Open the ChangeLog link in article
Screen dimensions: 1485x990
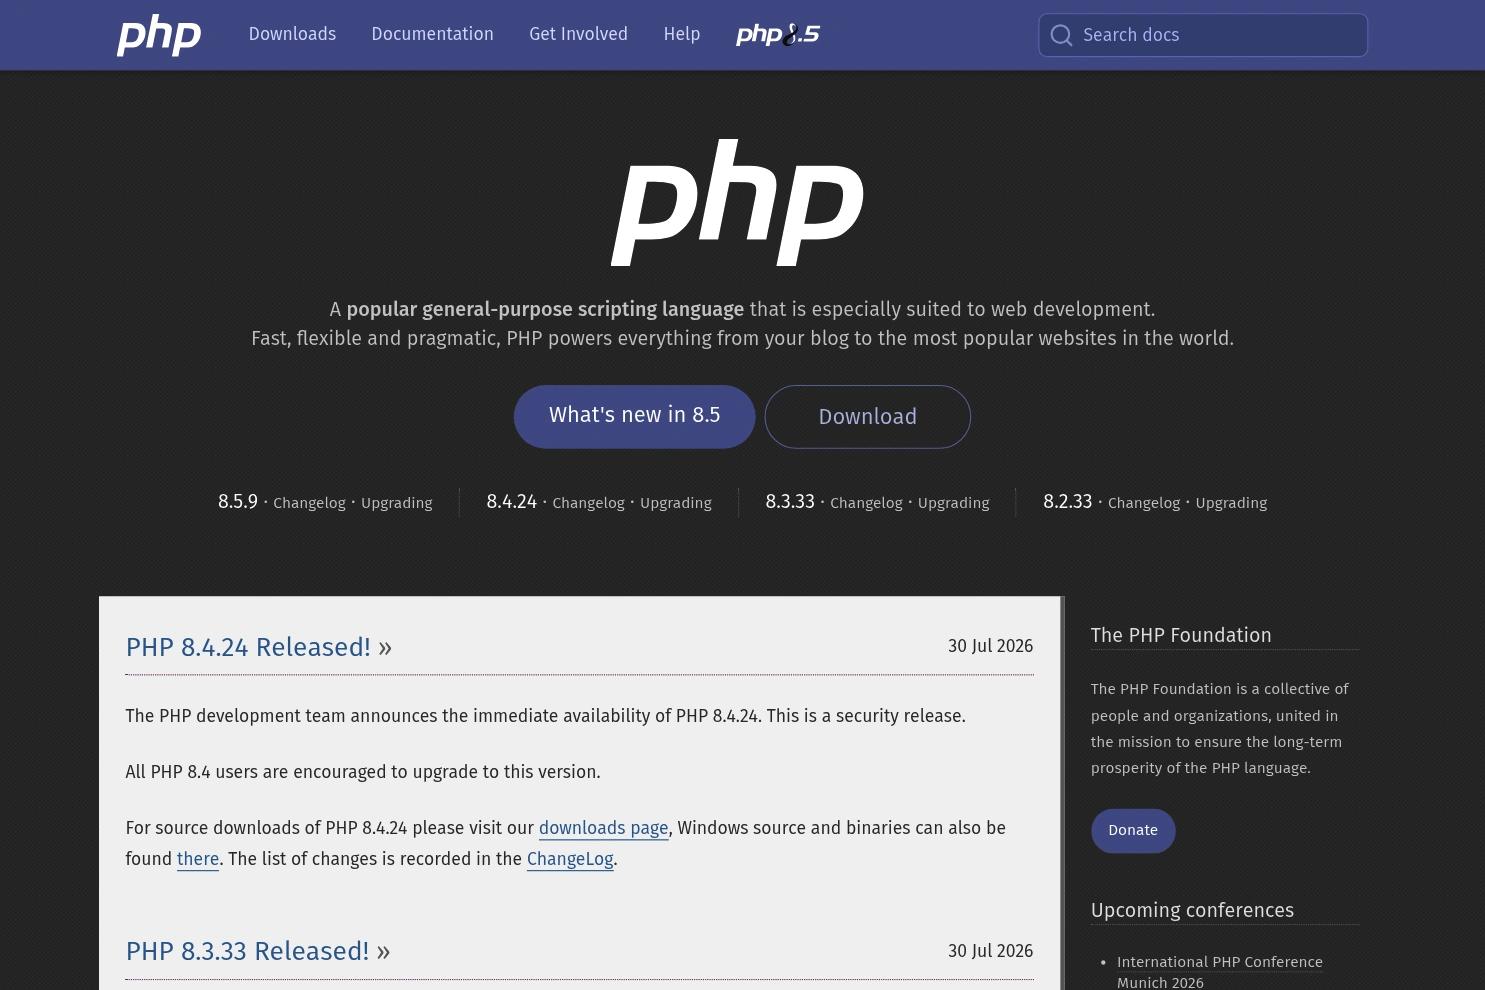pyautogui.click(x=570, y=859)
